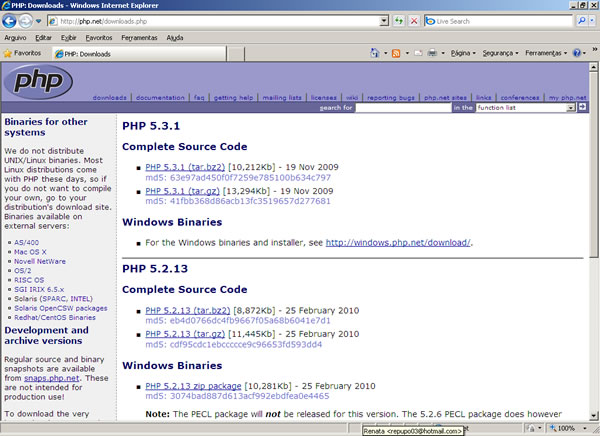The image size is (600, 436).
Task: Click the vertical scrollbar up arrow
Action: (x=593, y=67)
